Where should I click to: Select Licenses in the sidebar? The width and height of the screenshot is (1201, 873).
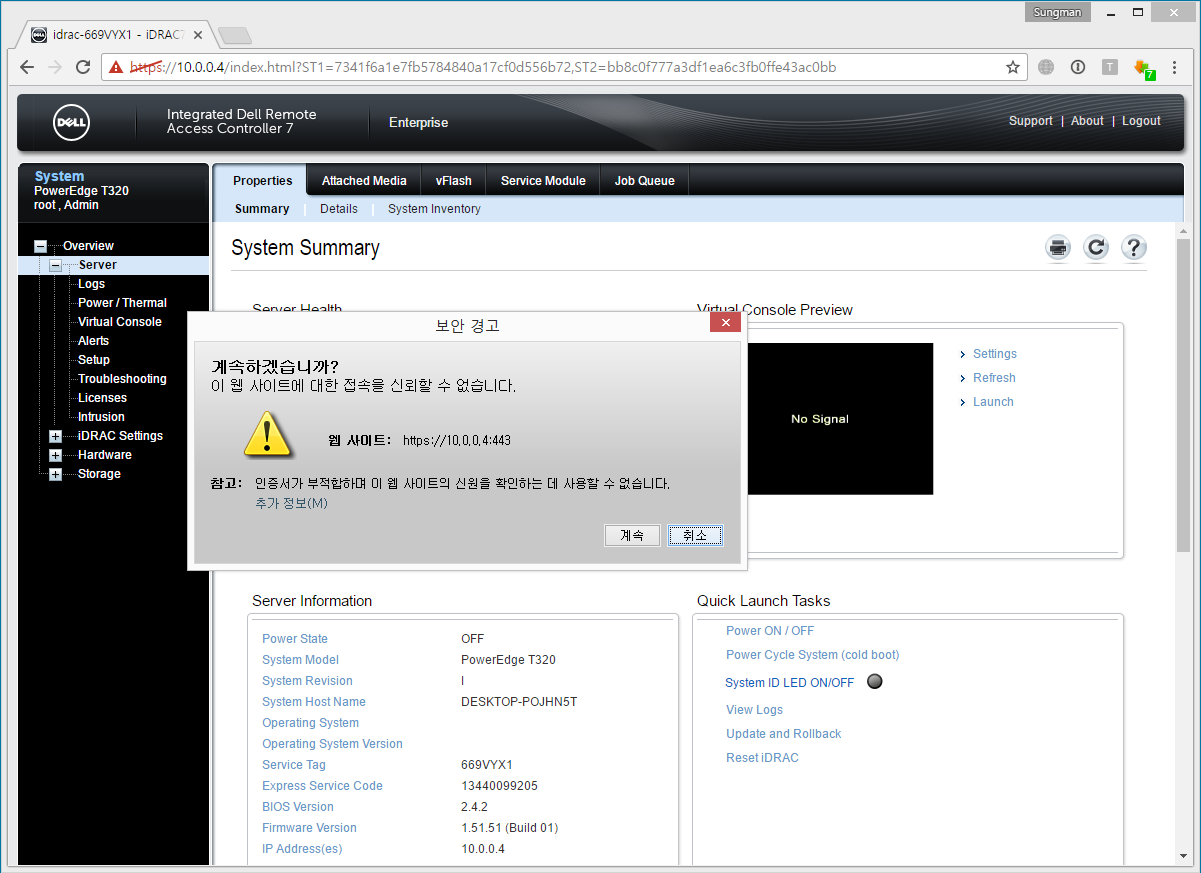[102, 398]
